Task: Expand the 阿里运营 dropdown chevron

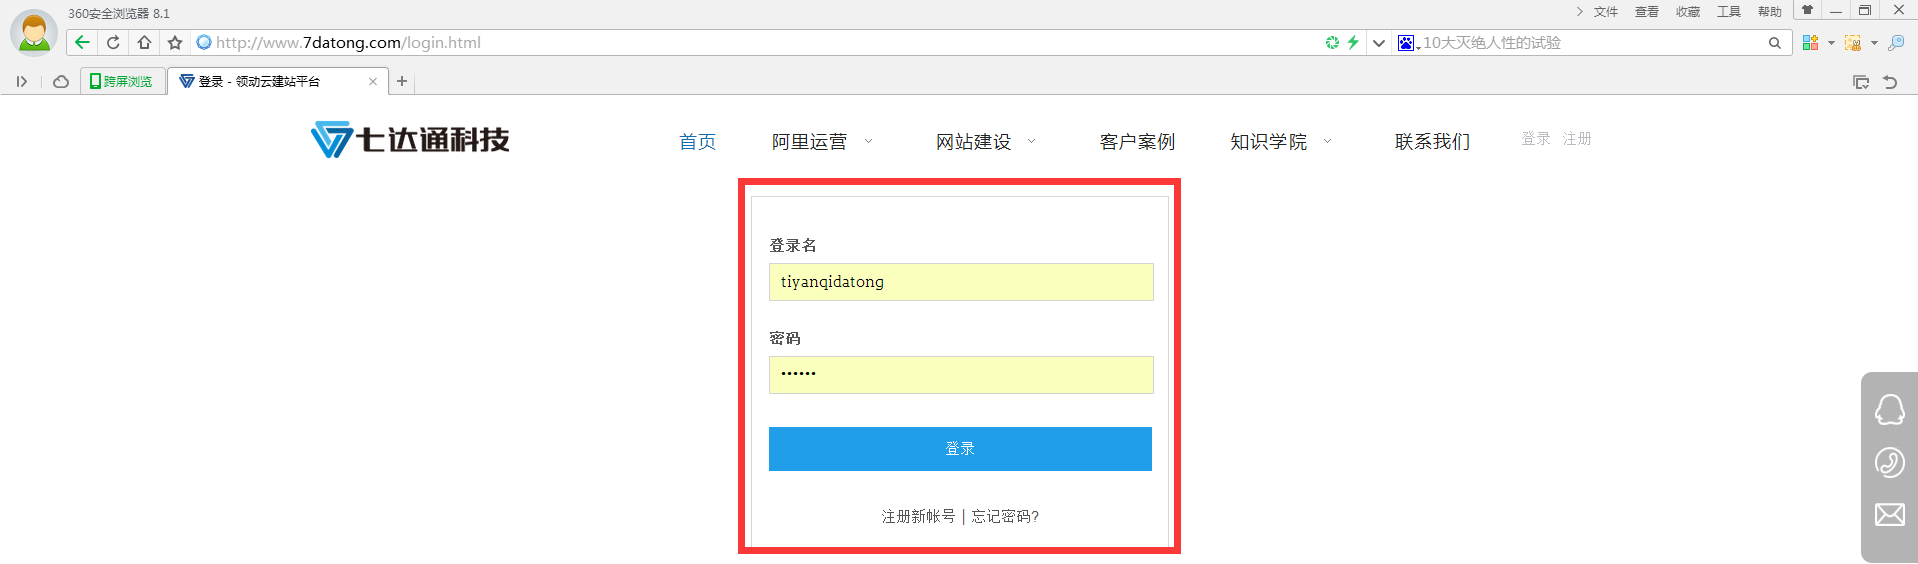Action: [x=868, y=142]
